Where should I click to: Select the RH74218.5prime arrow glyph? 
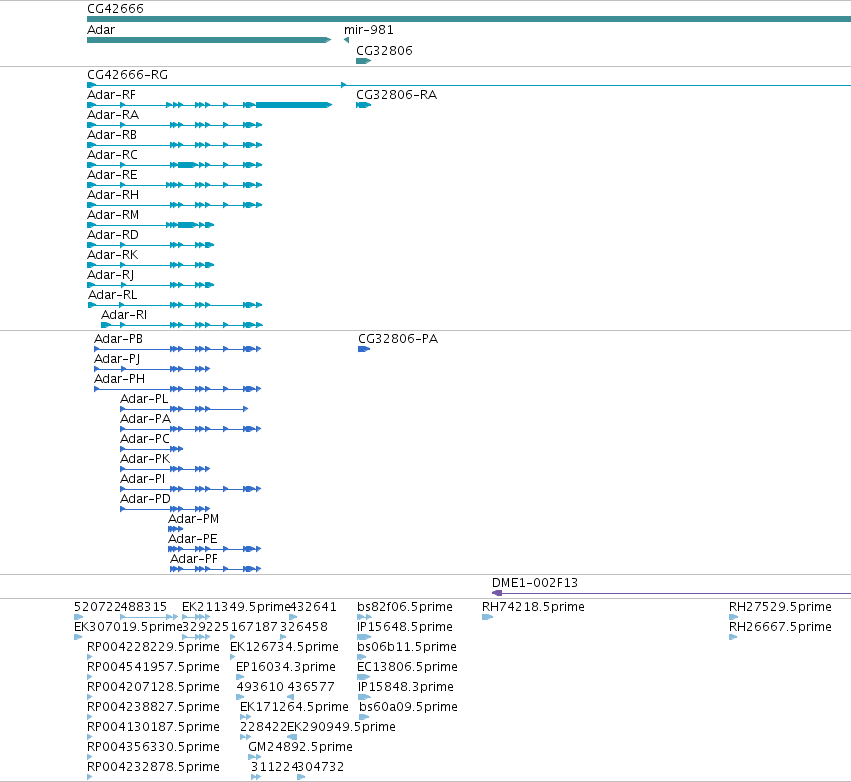tap(487, 617)
